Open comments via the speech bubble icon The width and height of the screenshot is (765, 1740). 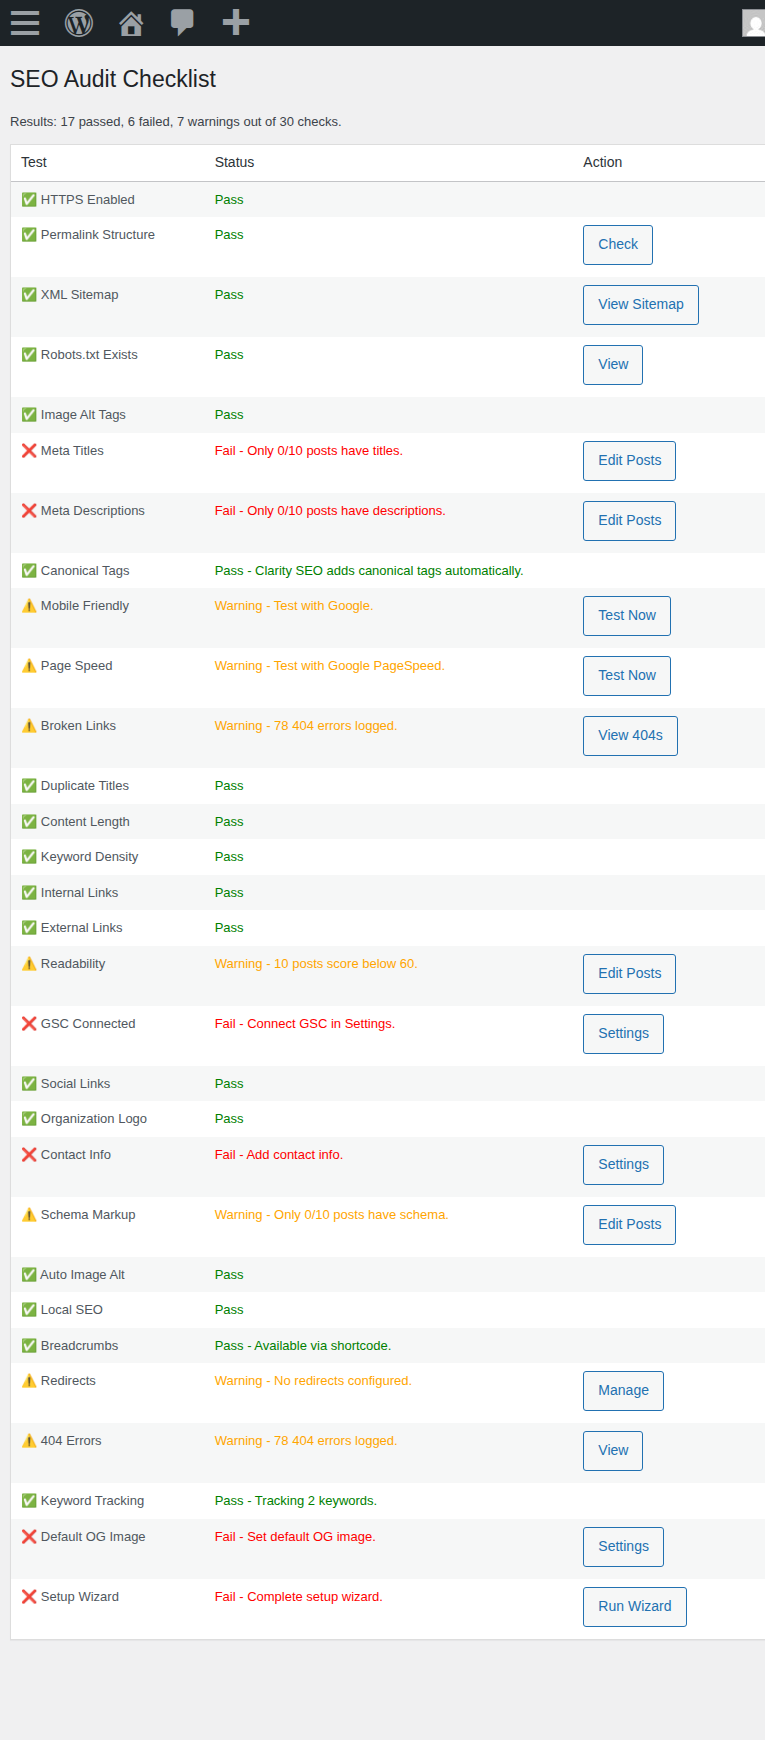point(182,23)
